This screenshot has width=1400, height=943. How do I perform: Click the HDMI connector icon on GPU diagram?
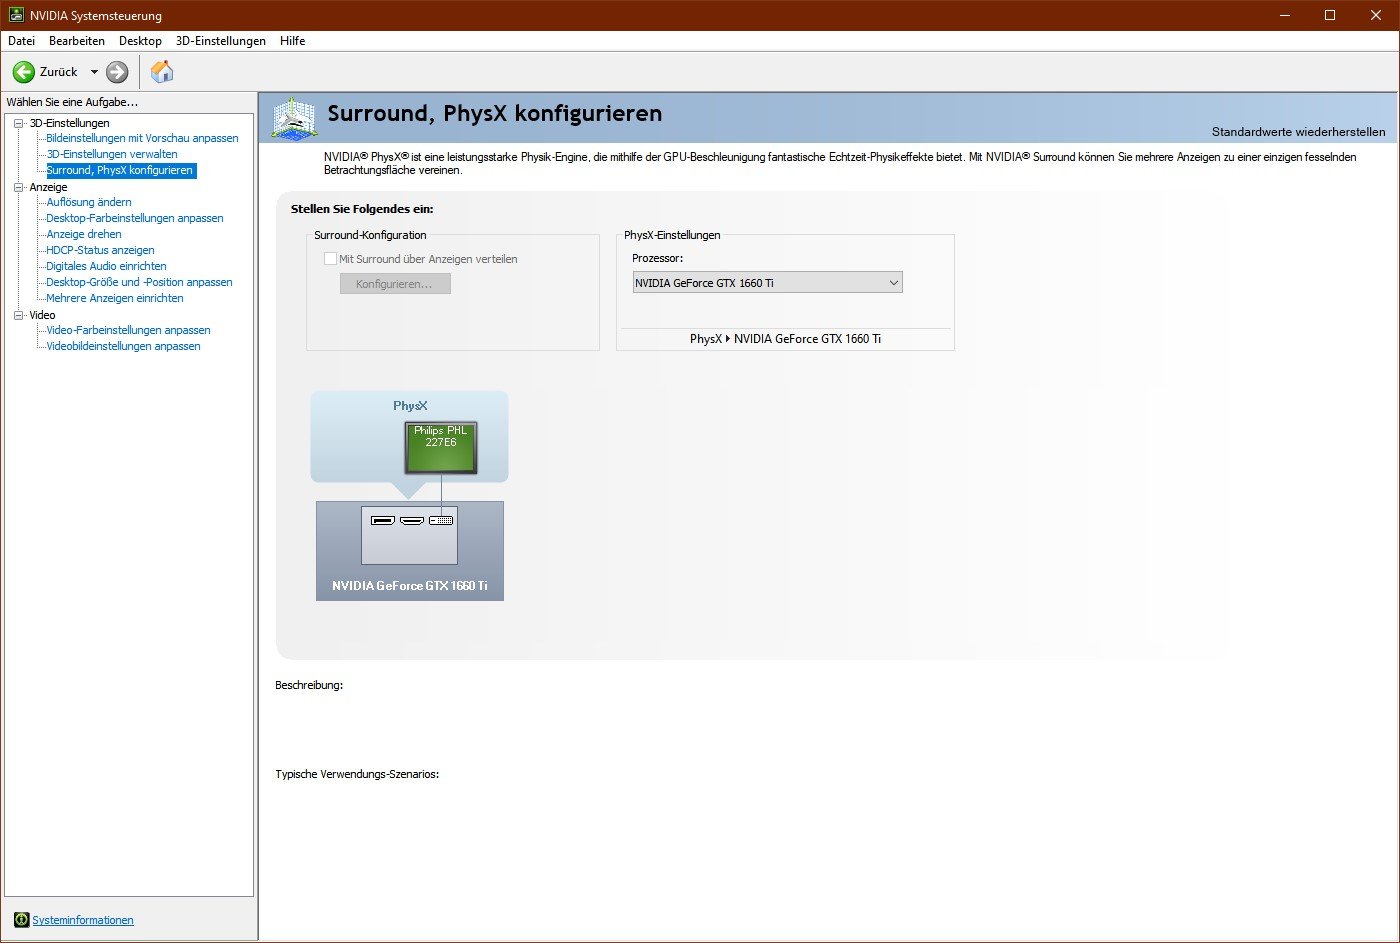pos(411,520)
